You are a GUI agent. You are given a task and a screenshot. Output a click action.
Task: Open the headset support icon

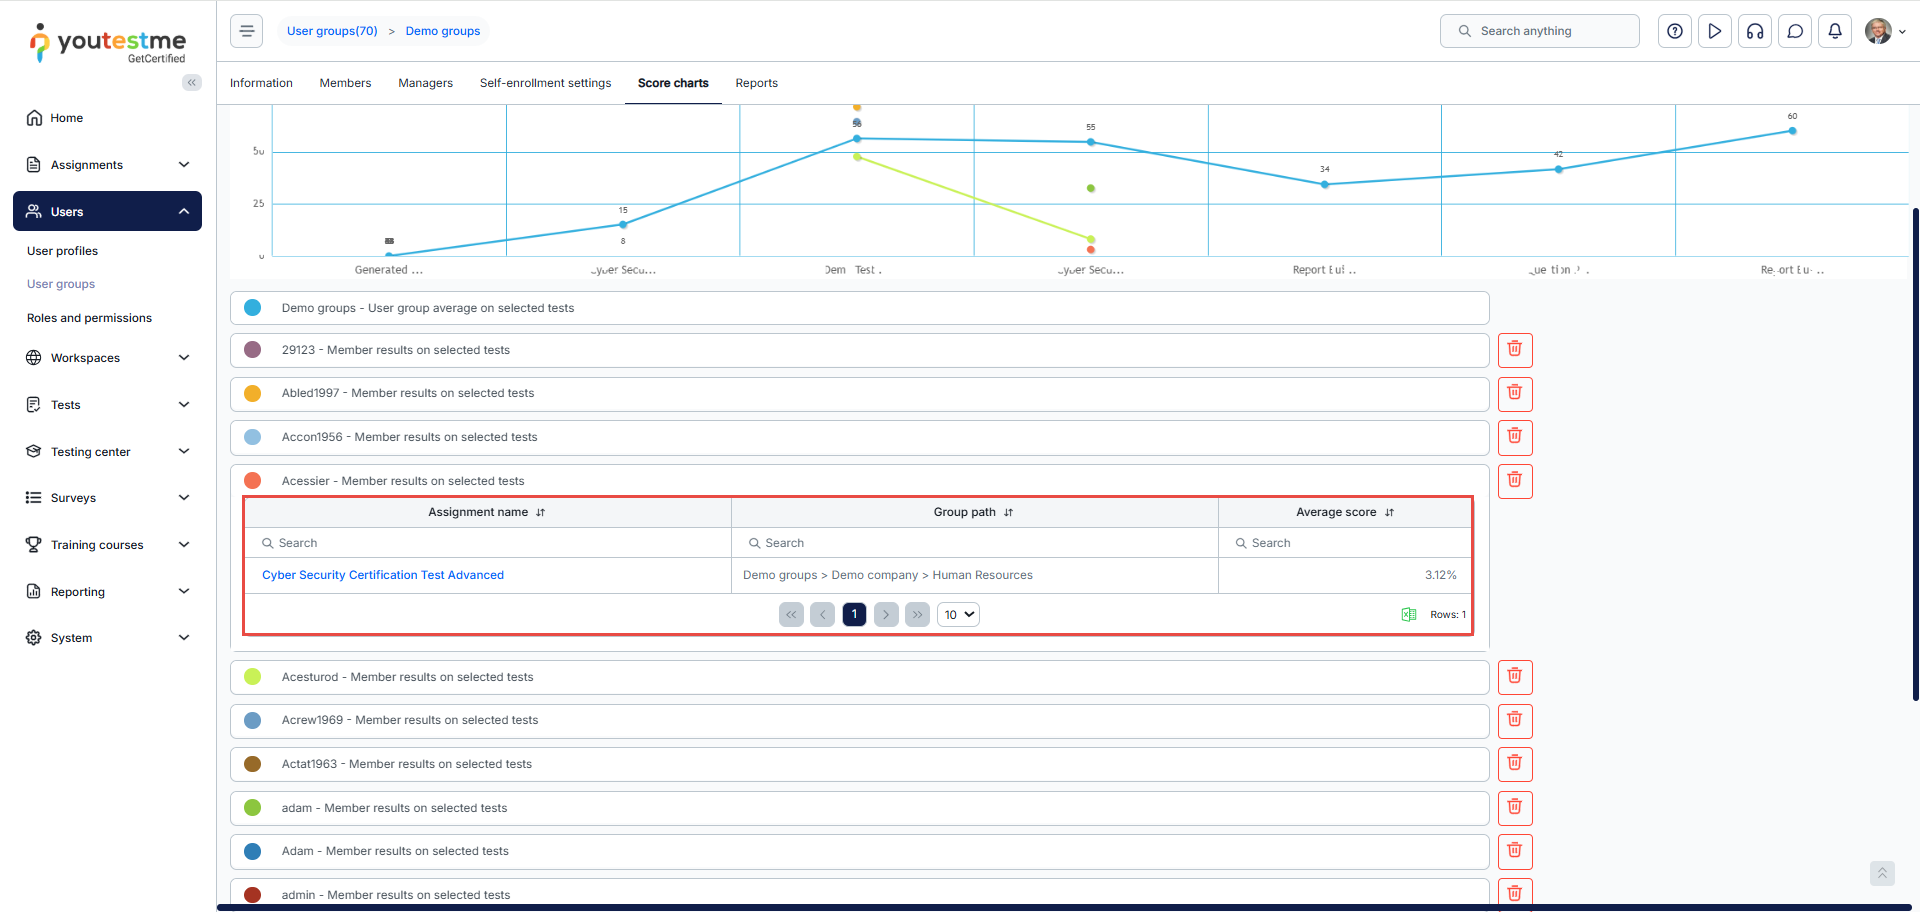[x=1755, y=31]
